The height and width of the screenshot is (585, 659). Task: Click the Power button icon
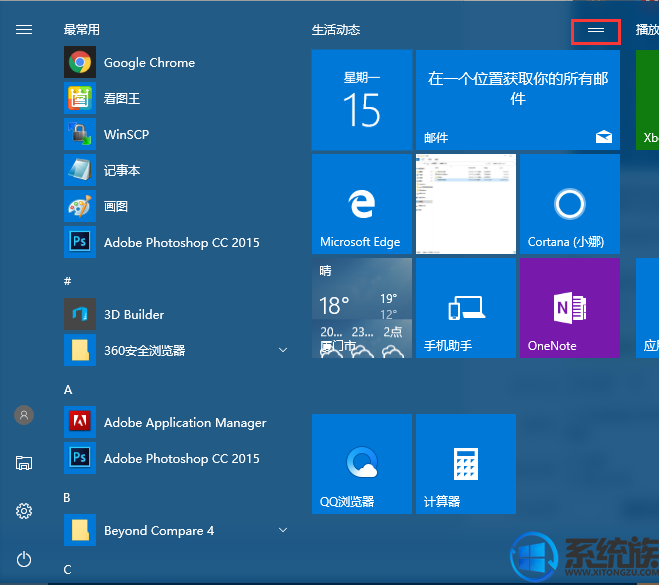pyautogui.click(x=24, y=559)
